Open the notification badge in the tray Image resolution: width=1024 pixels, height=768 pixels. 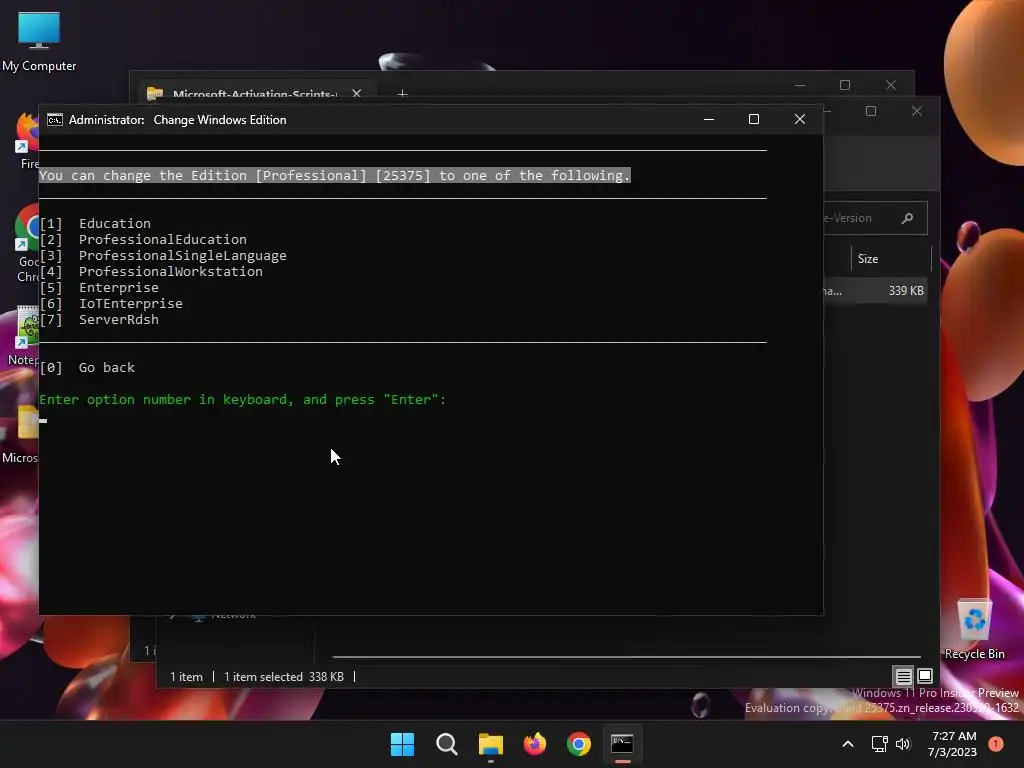click(x=995, y=744)
